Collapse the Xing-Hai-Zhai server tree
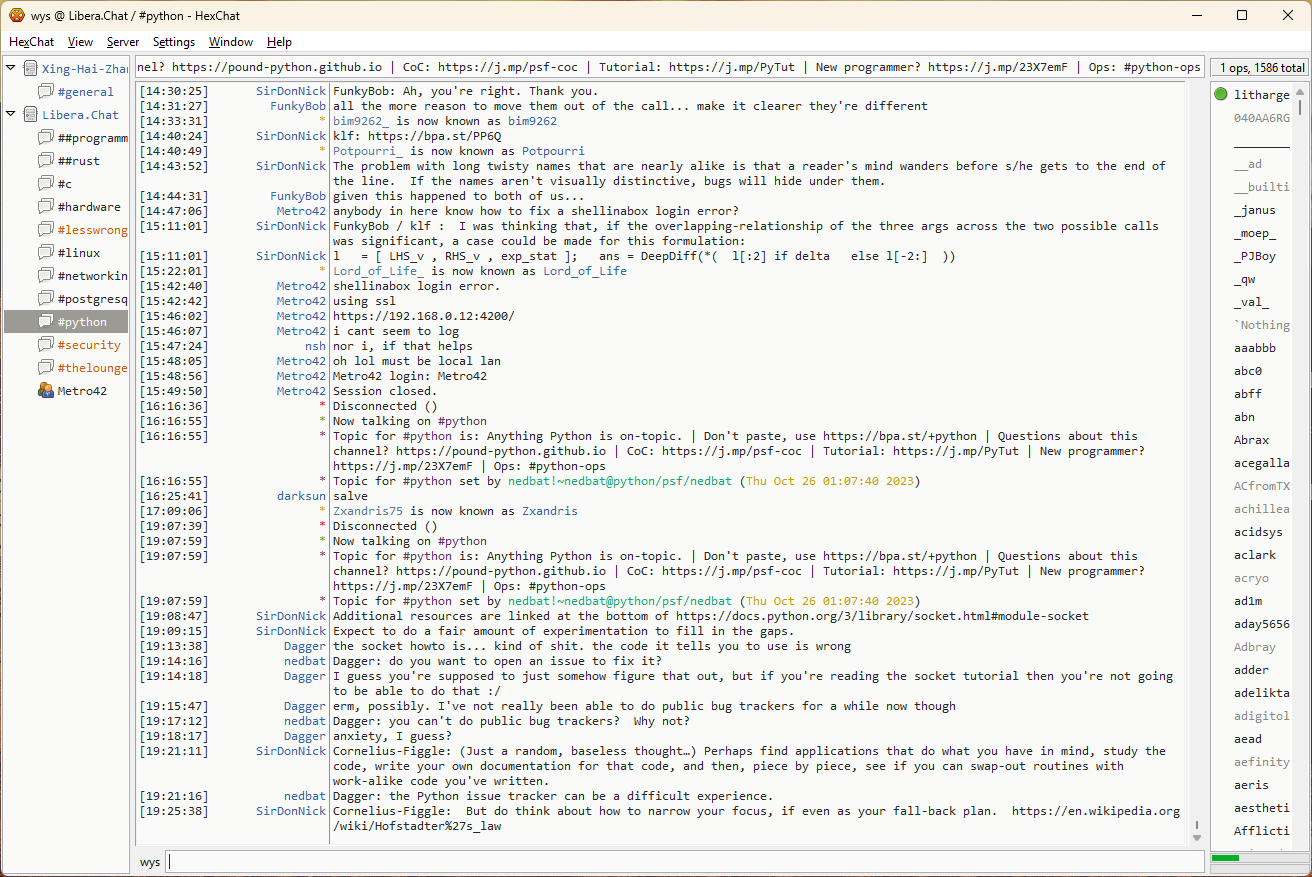The width and height of the screenshot is (1312, 877). pos(11,69)
